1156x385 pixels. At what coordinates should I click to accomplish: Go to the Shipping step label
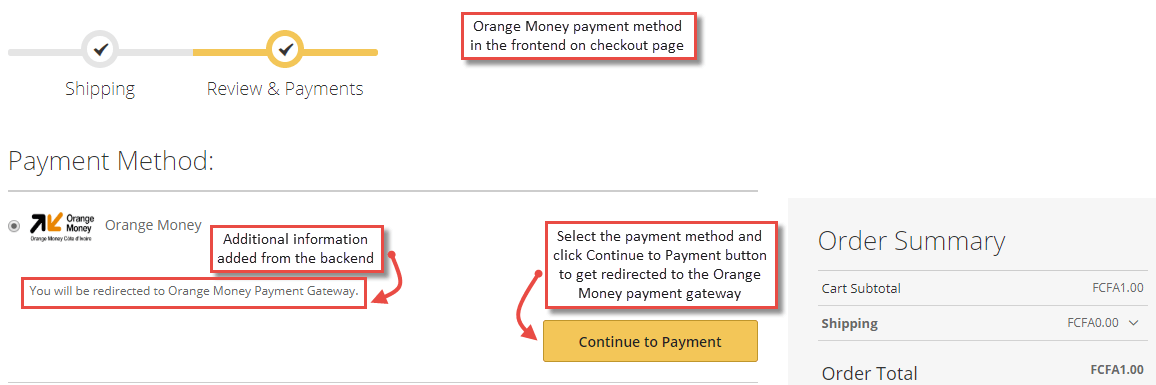point(100,89)
